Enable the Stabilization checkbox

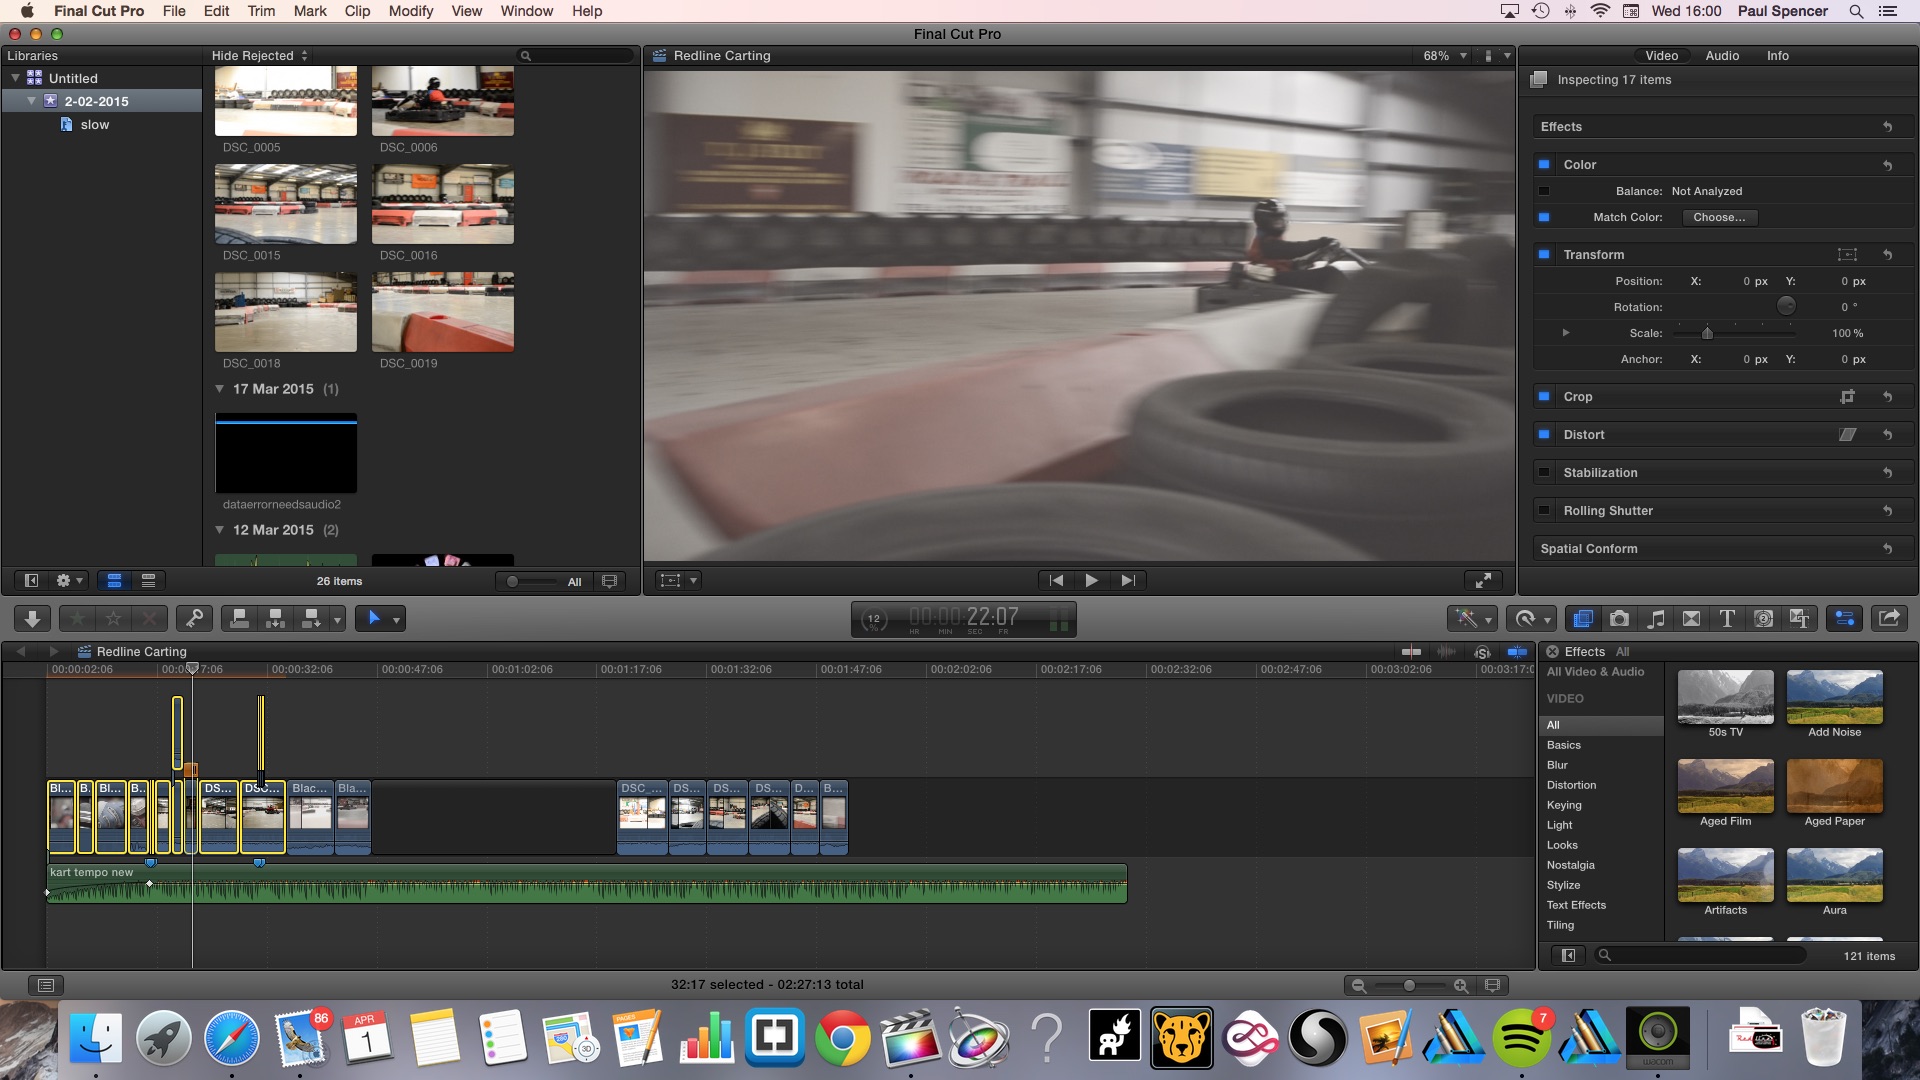[1544, 473]
